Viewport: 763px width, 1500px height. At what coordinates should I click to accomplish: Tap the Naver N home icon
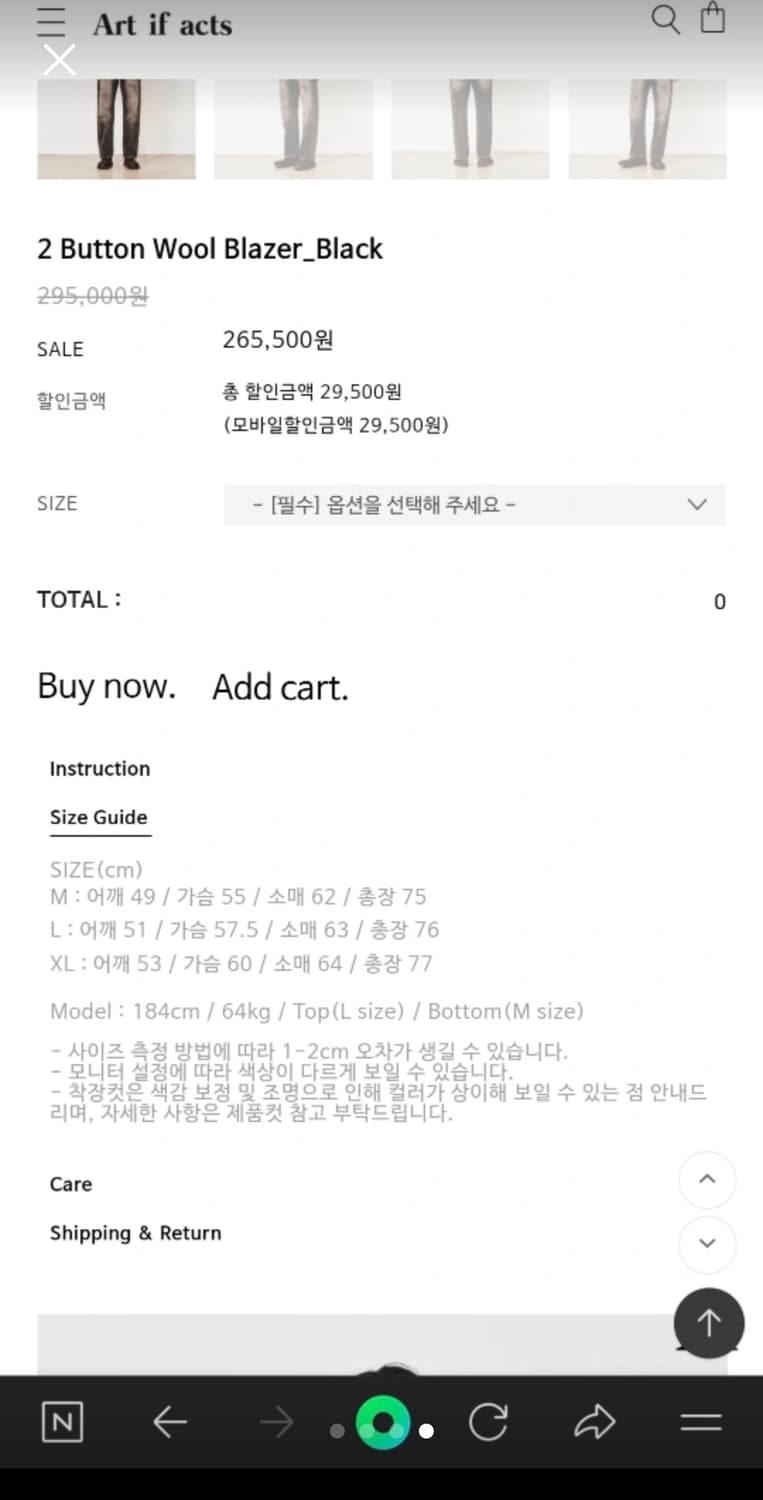pos(62,1422)
